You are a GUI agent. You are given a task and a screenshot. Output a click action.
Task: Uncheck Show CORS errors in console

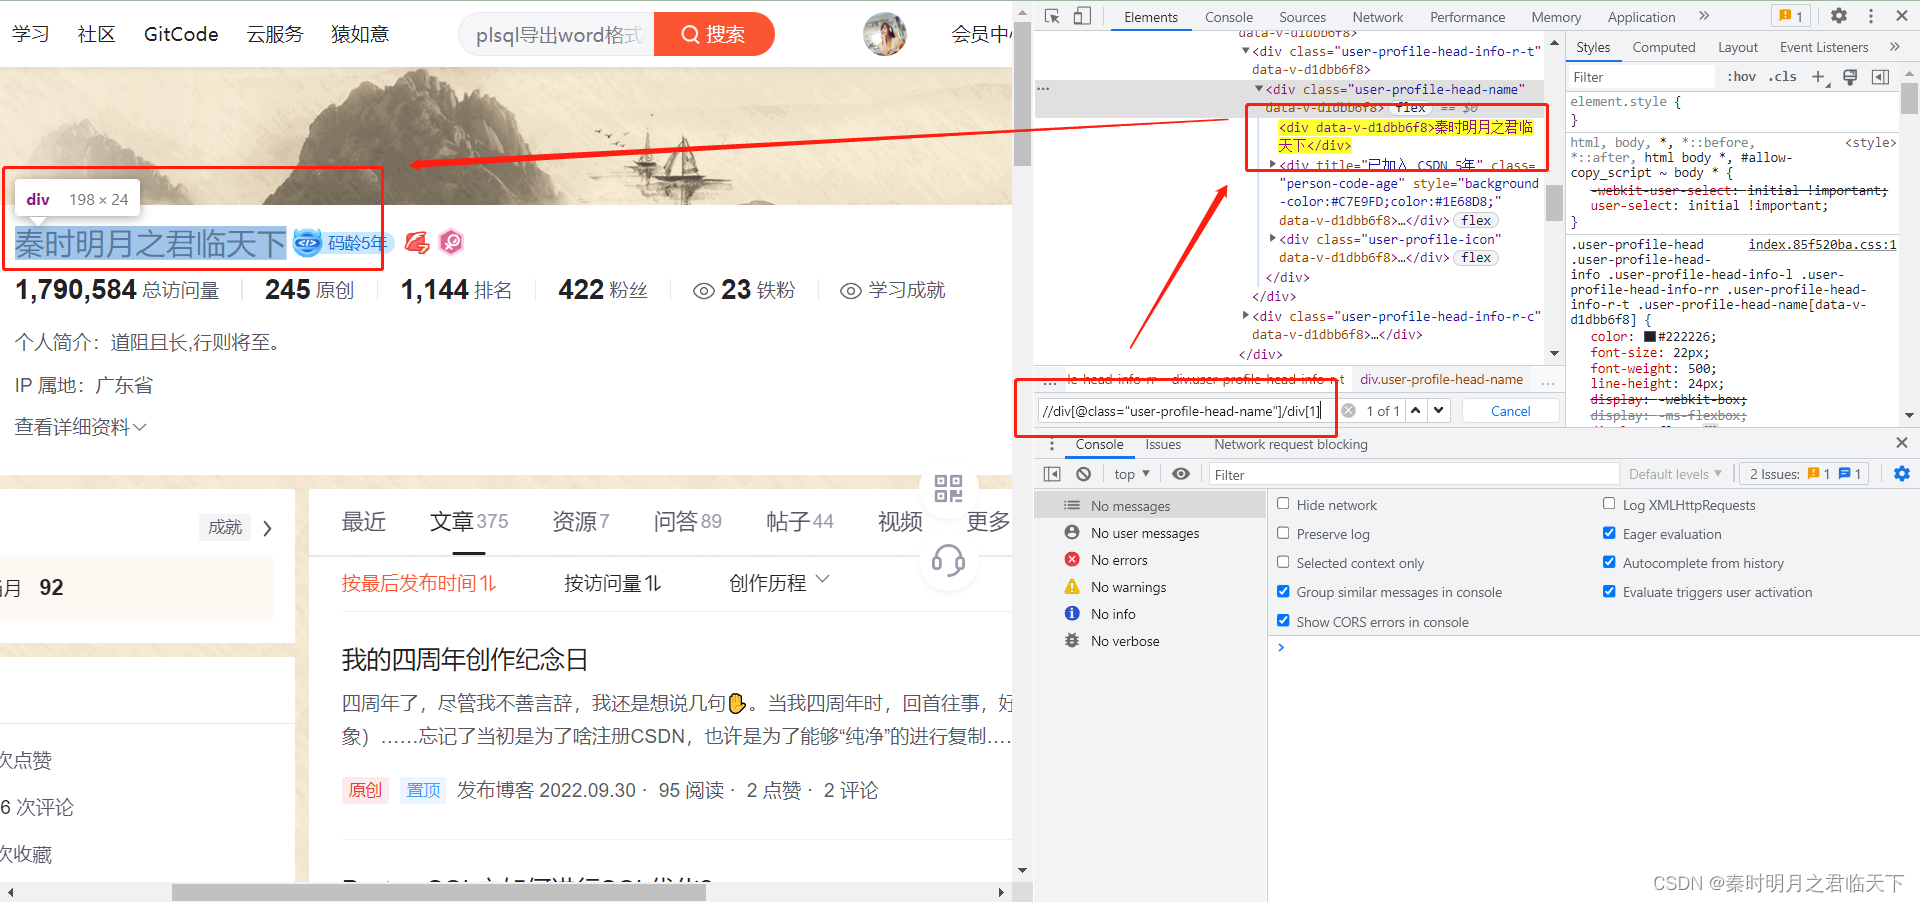[x=1283, y=621]
